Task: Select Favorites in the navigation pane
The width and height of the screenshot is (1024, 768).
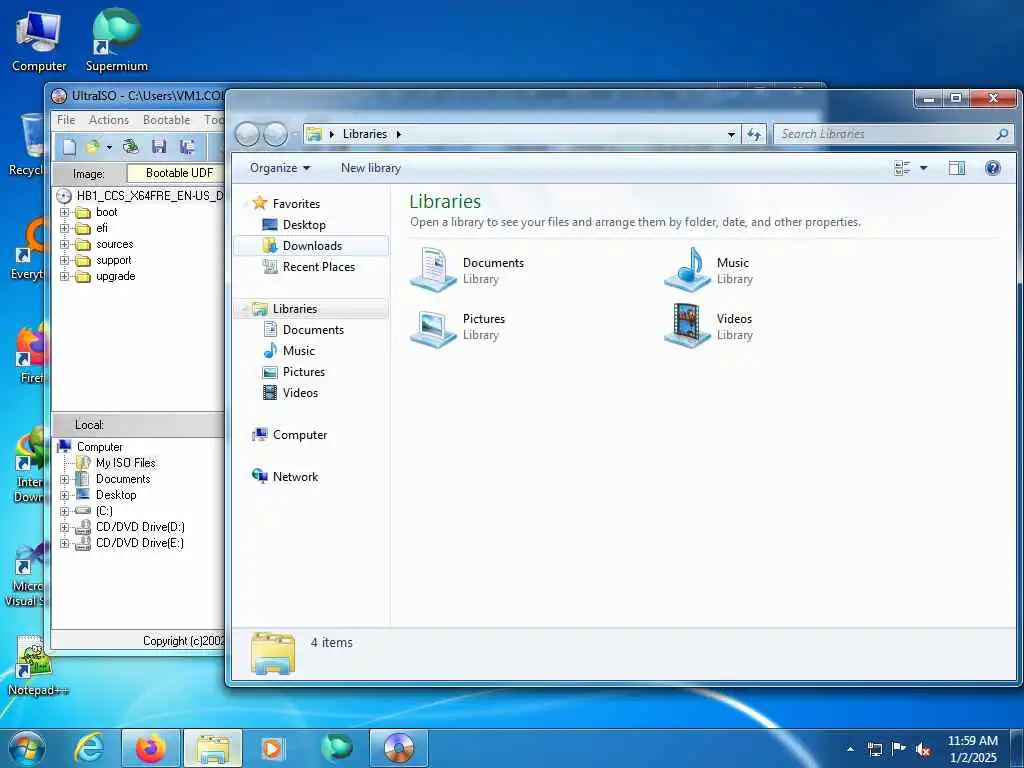Action: pos(296,204)
